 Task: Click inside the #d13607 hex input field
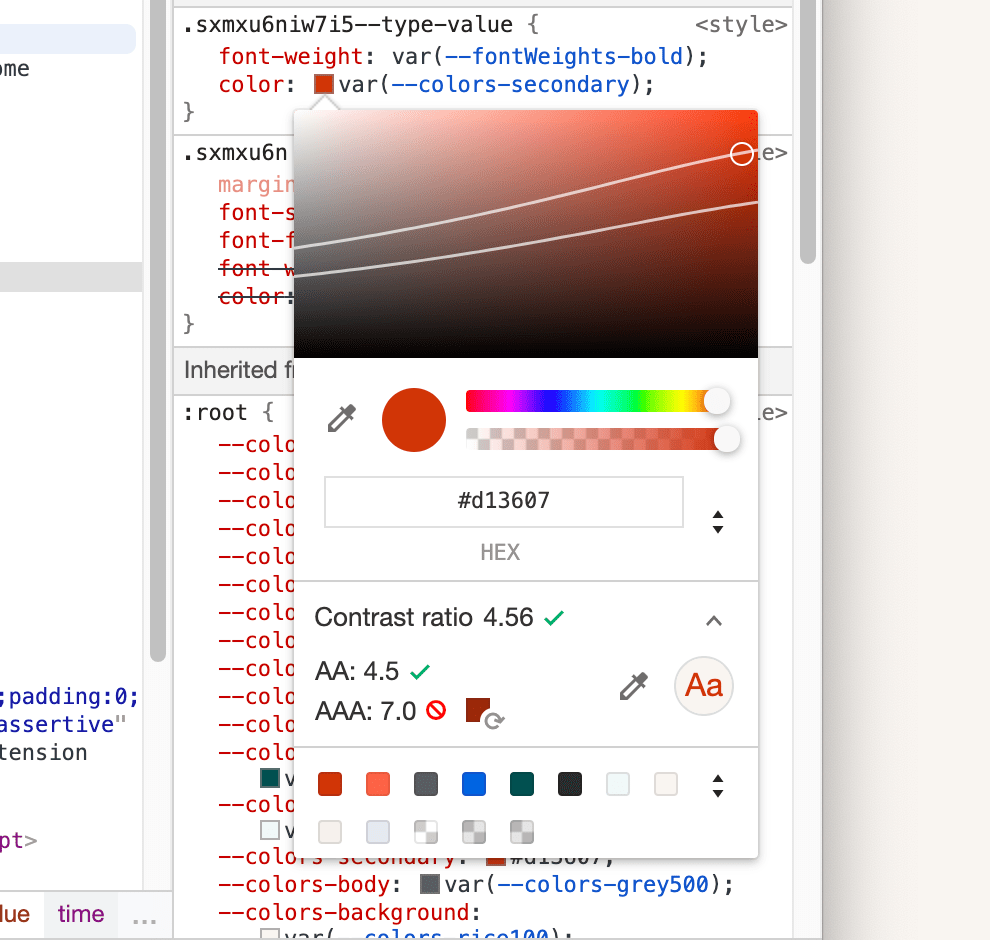tap(503, 502)
